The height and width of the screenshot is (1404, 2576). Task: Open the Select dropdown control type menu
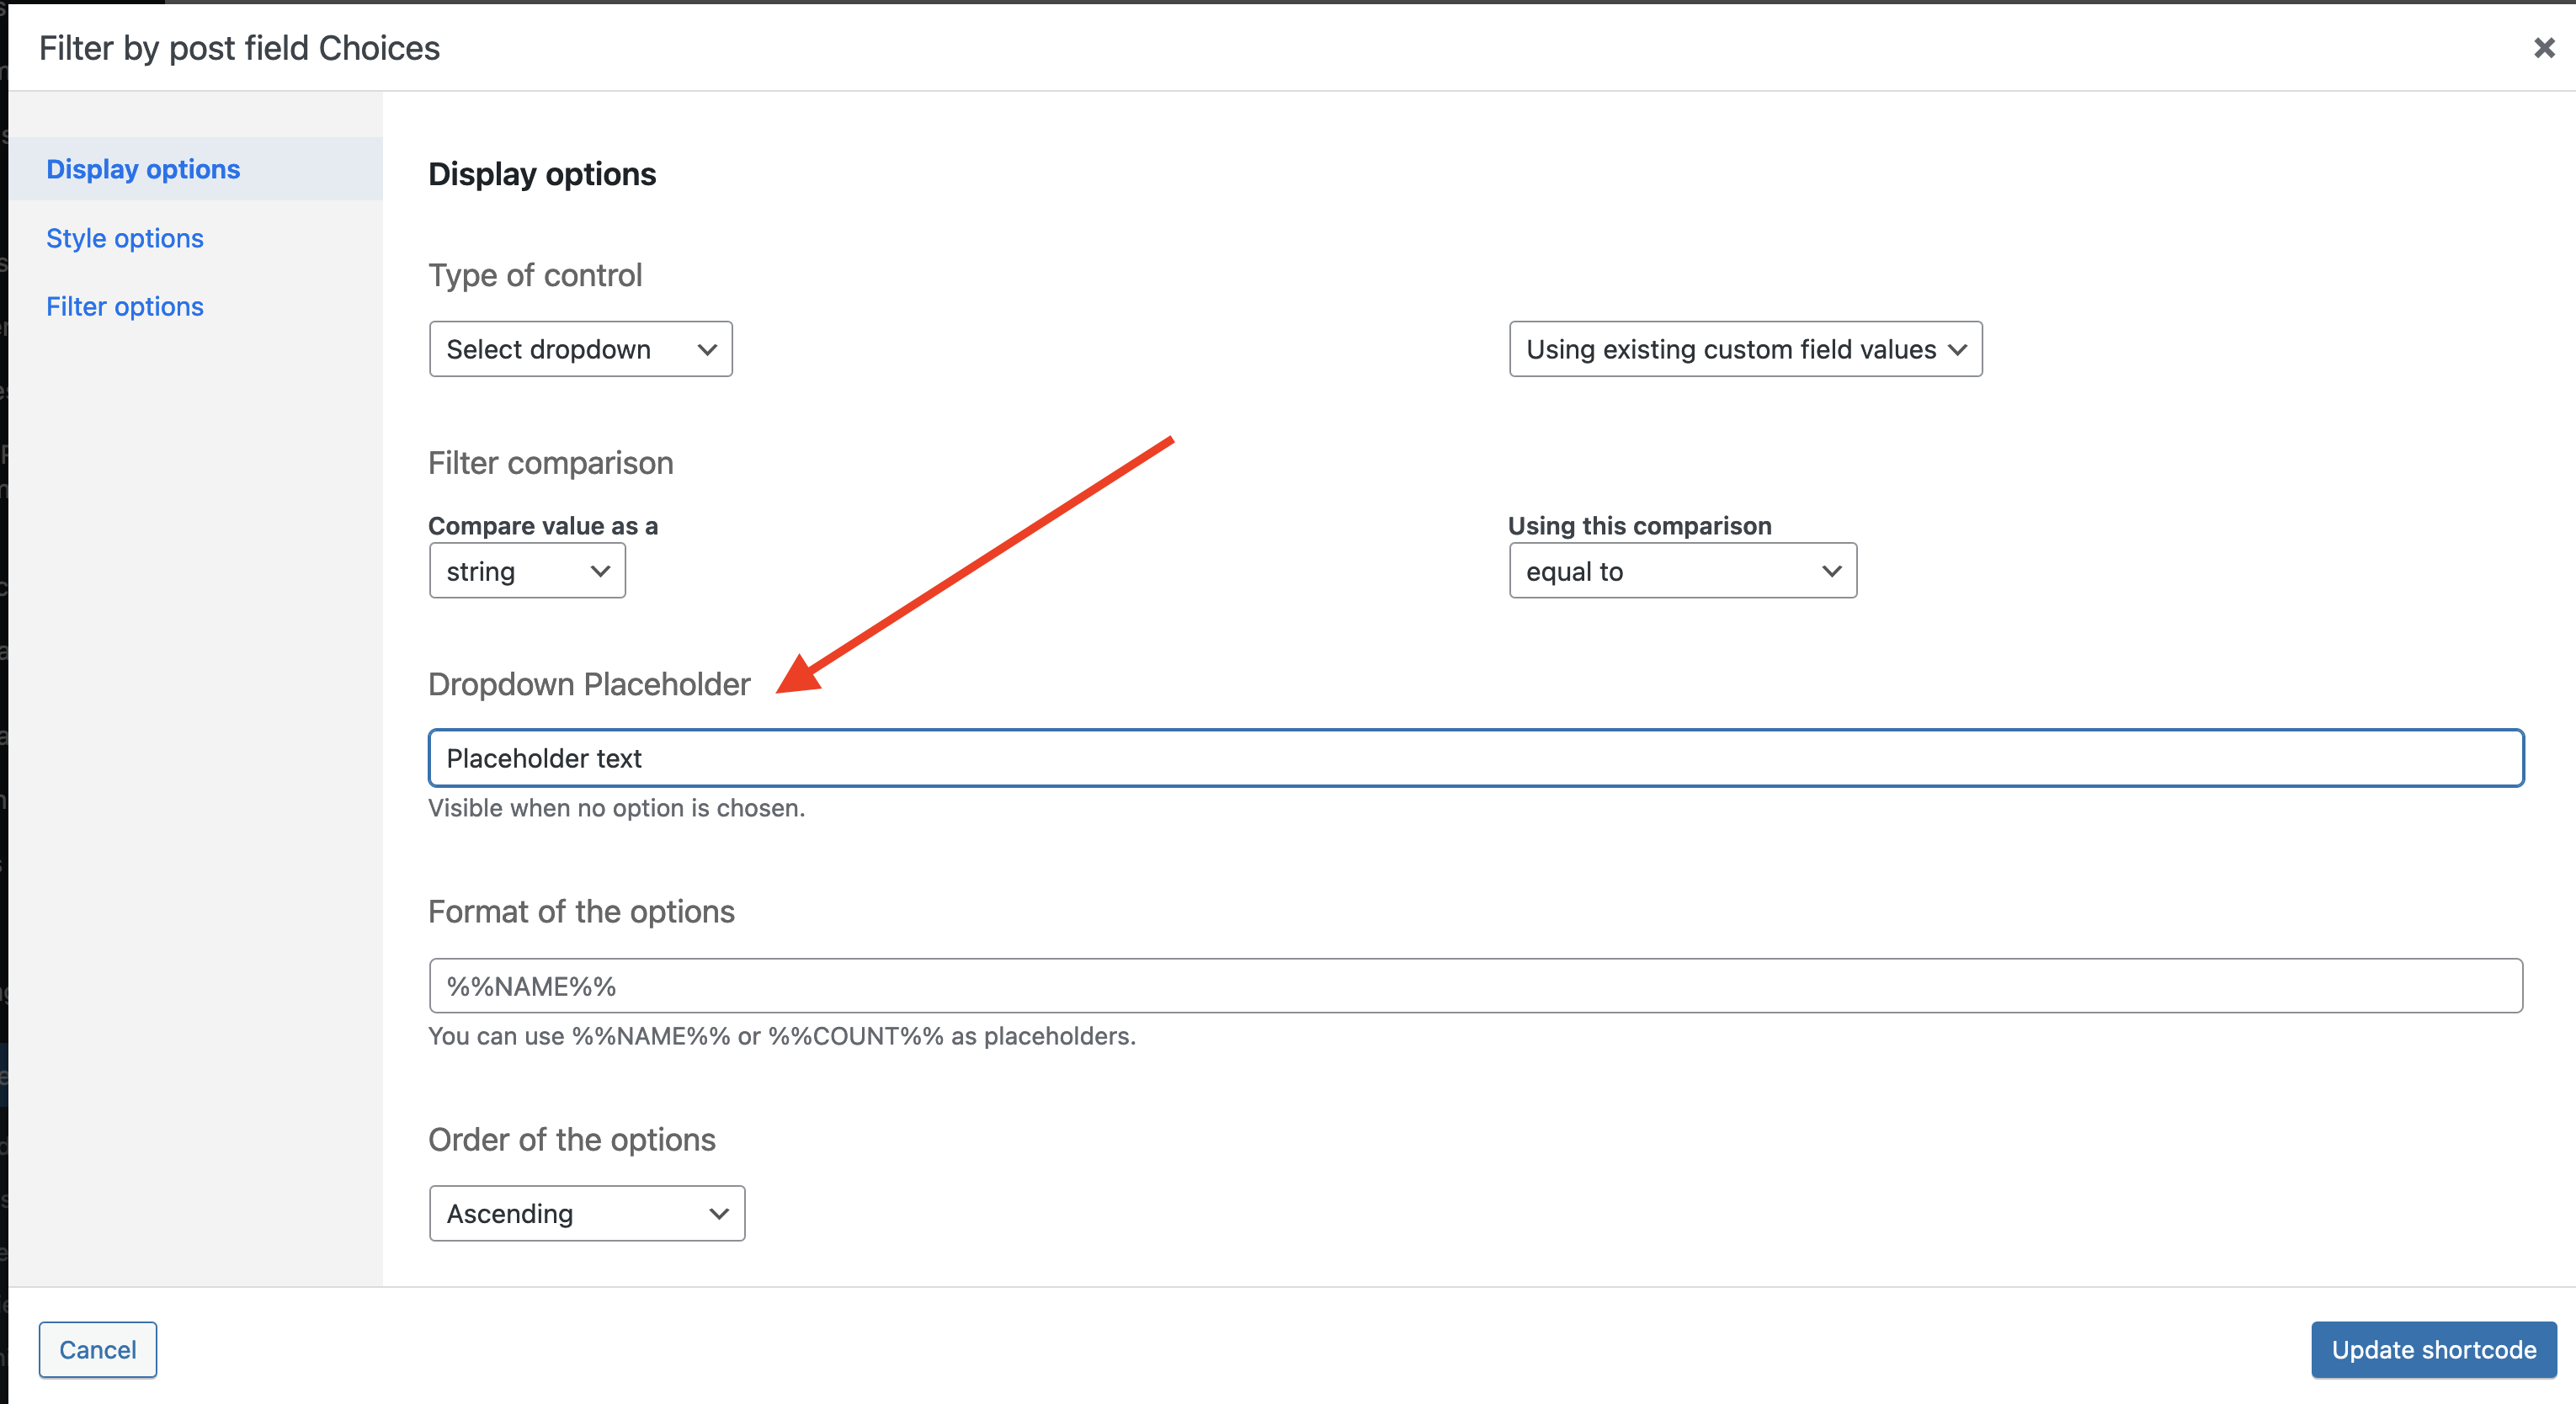point(581,349)
